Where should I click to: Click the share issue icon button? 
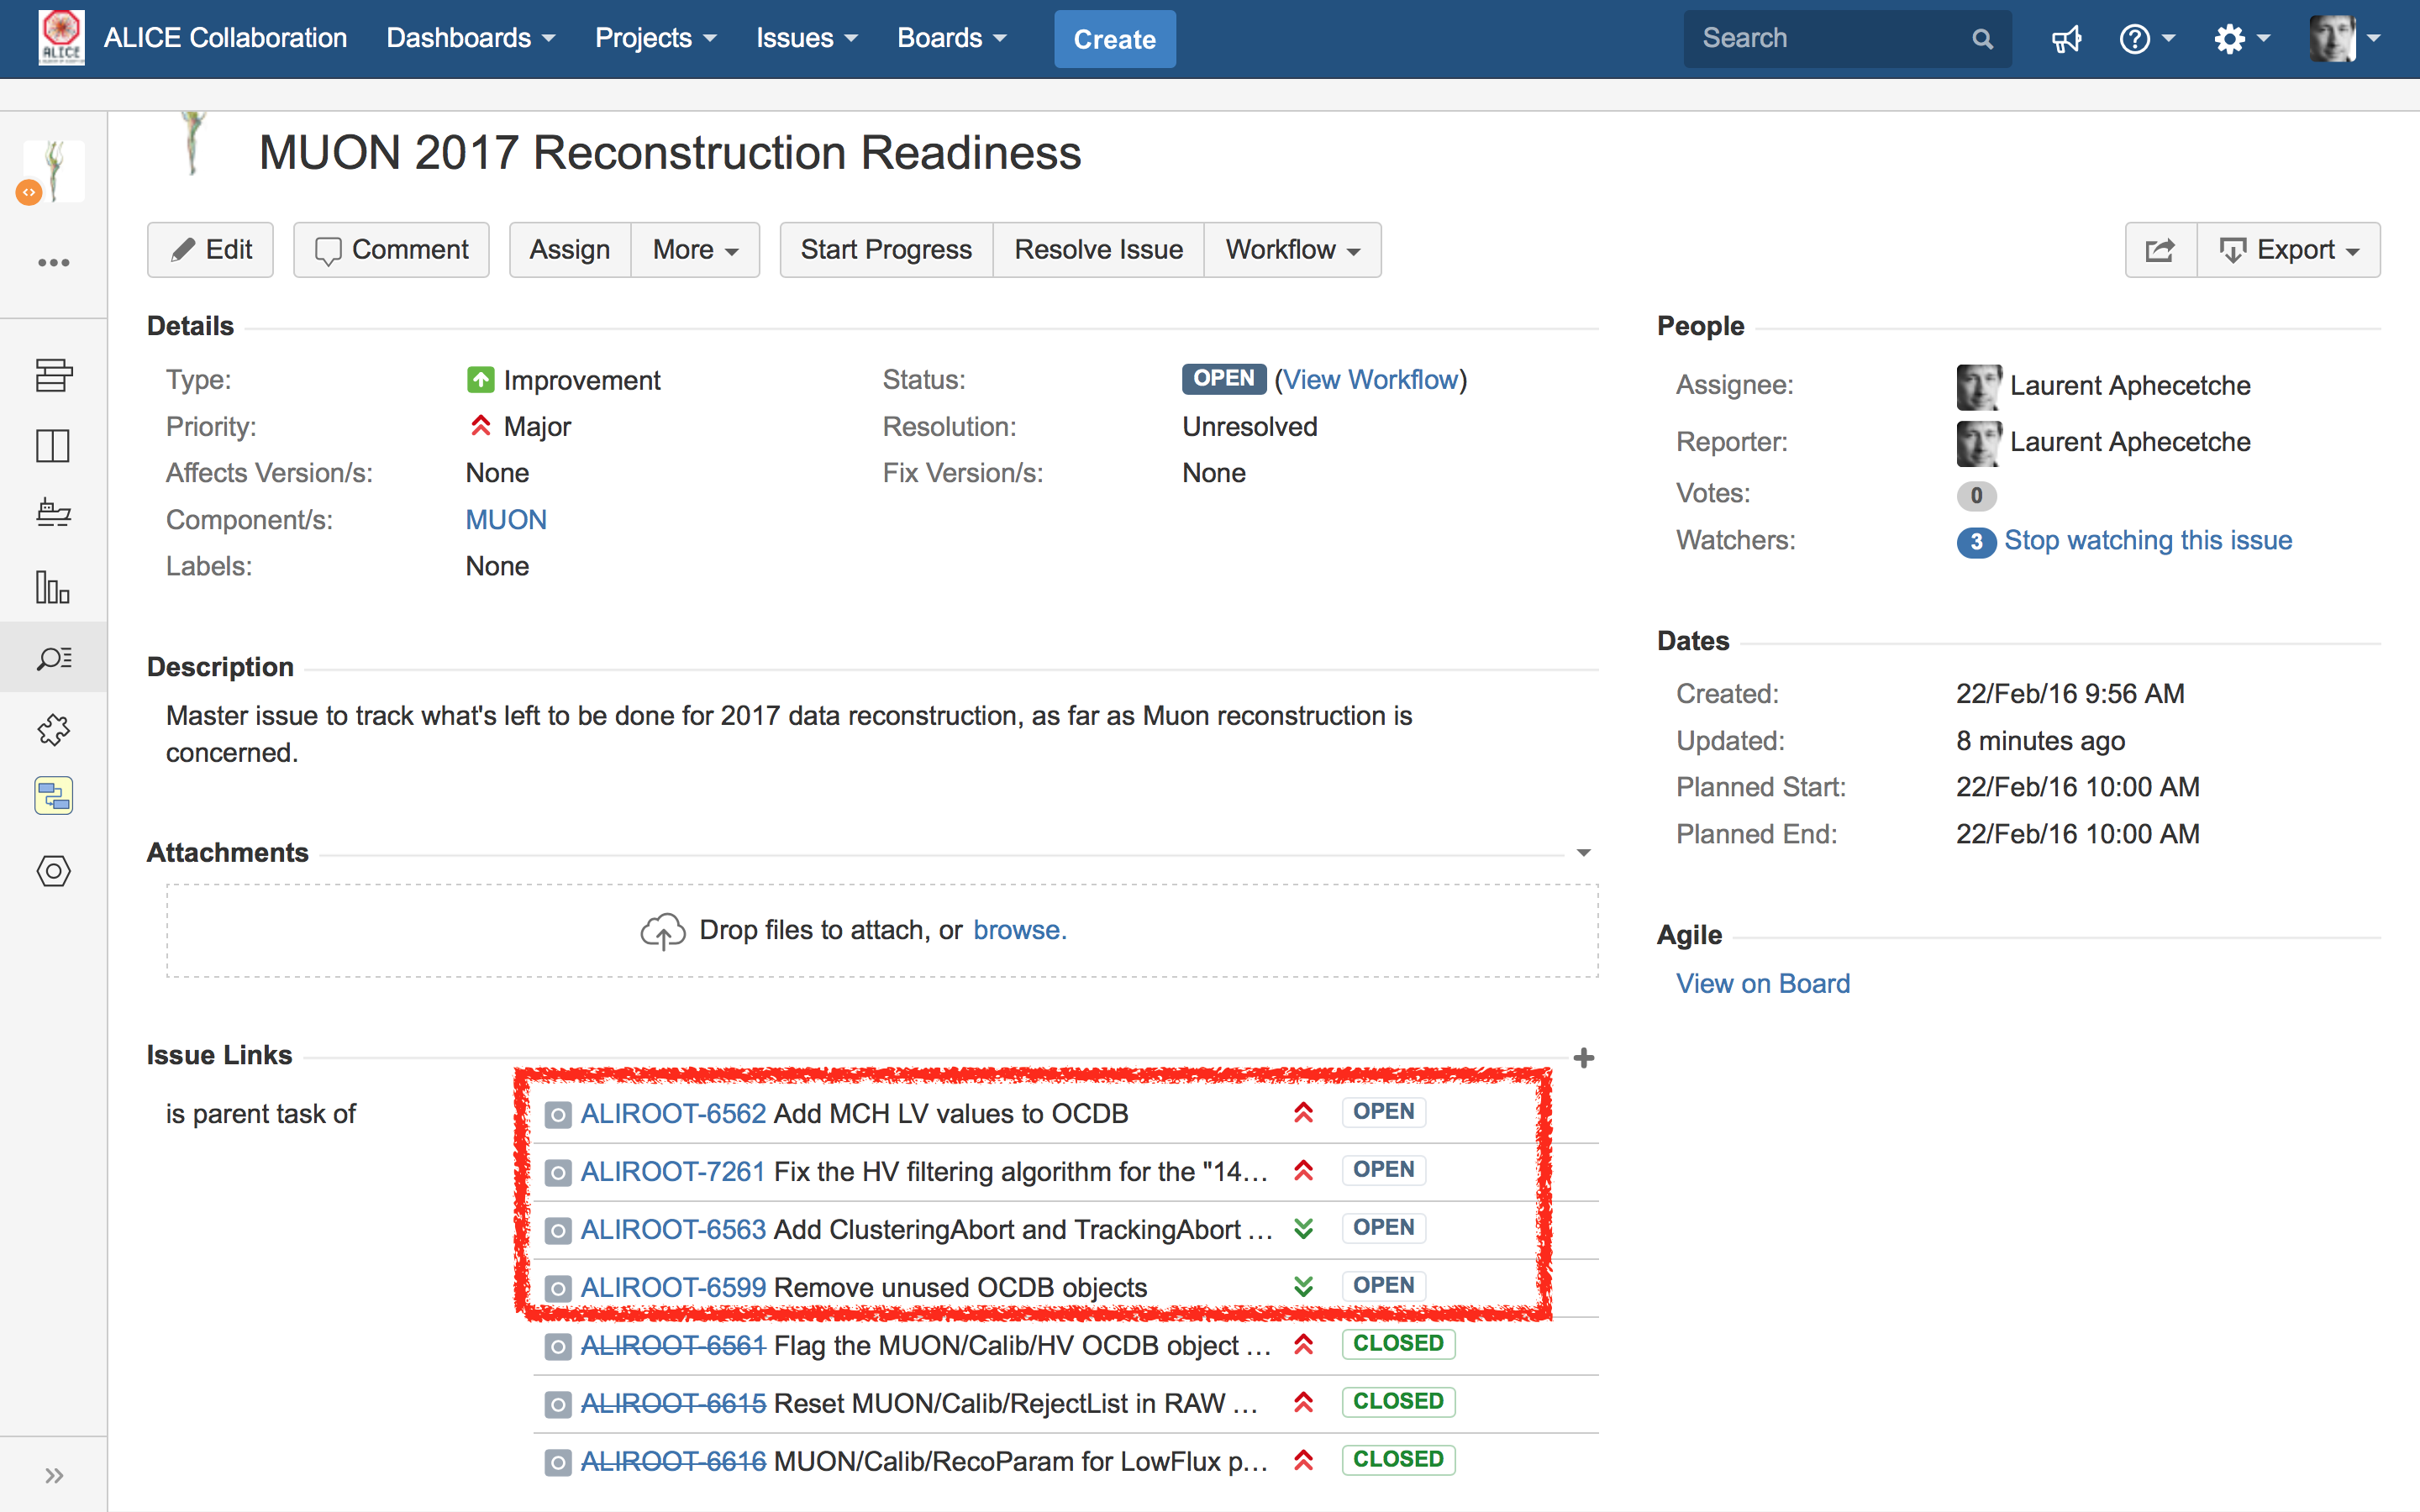[2160, 250]
